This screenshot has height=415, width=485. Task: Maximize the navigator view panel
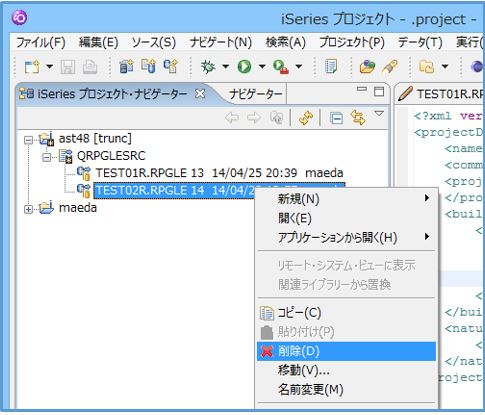coord(379,92)
